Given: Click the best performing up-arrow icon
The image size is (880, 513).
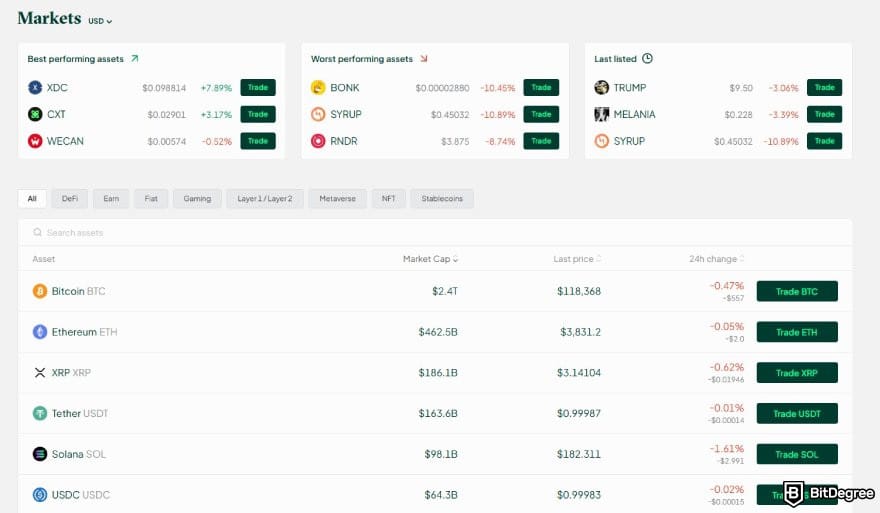Looking at the screenshot, I should point(135,58).
